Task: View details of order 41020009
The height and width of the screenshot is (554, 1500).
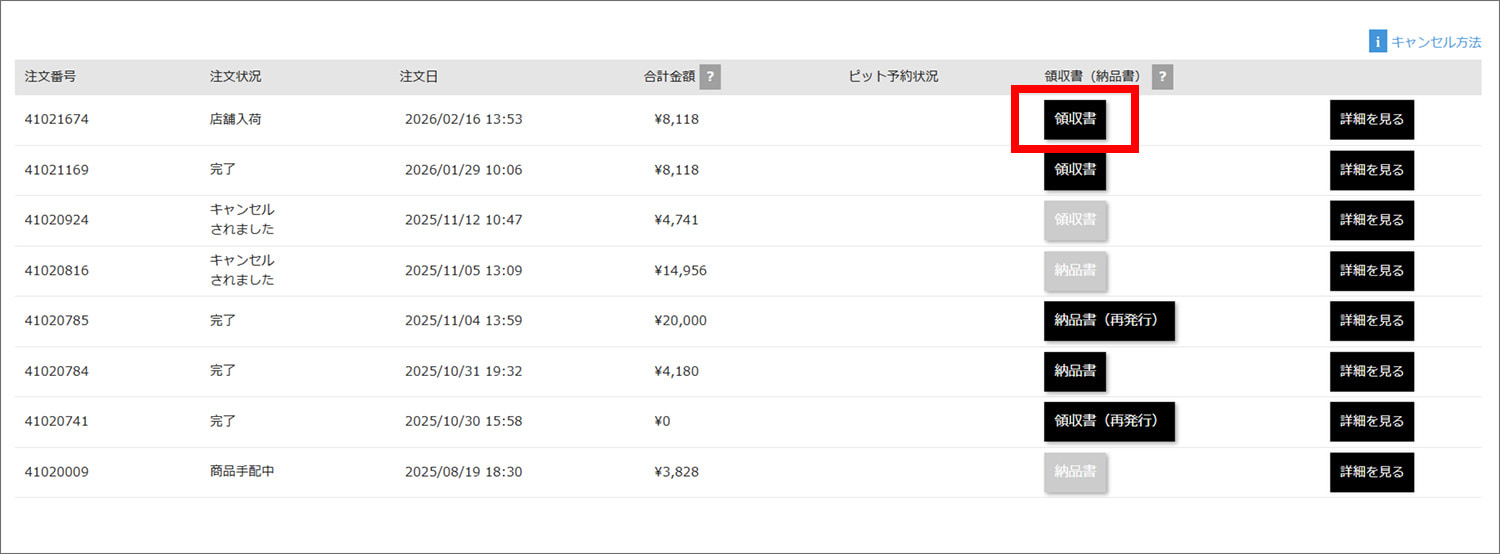Action: pos(1371,472)
